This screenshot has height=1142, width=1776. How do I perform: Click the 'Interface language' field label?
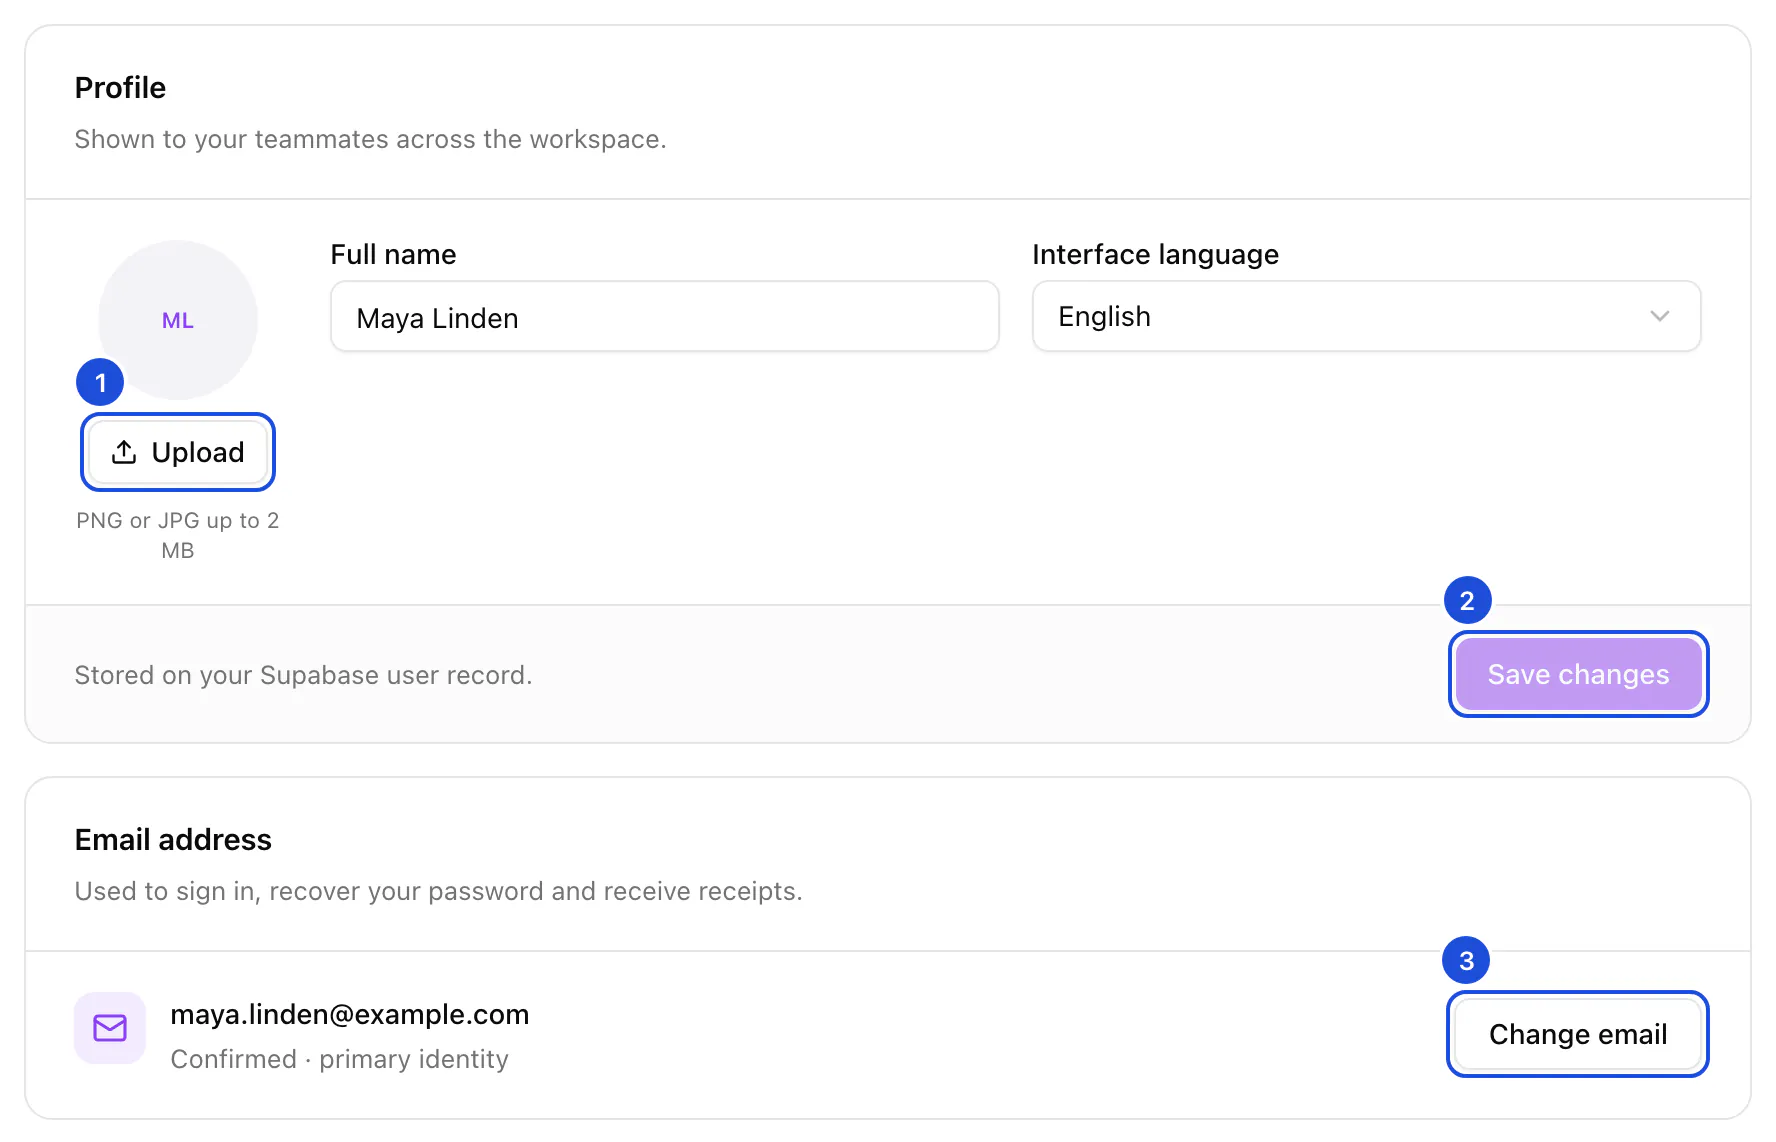click(1156, 254)
